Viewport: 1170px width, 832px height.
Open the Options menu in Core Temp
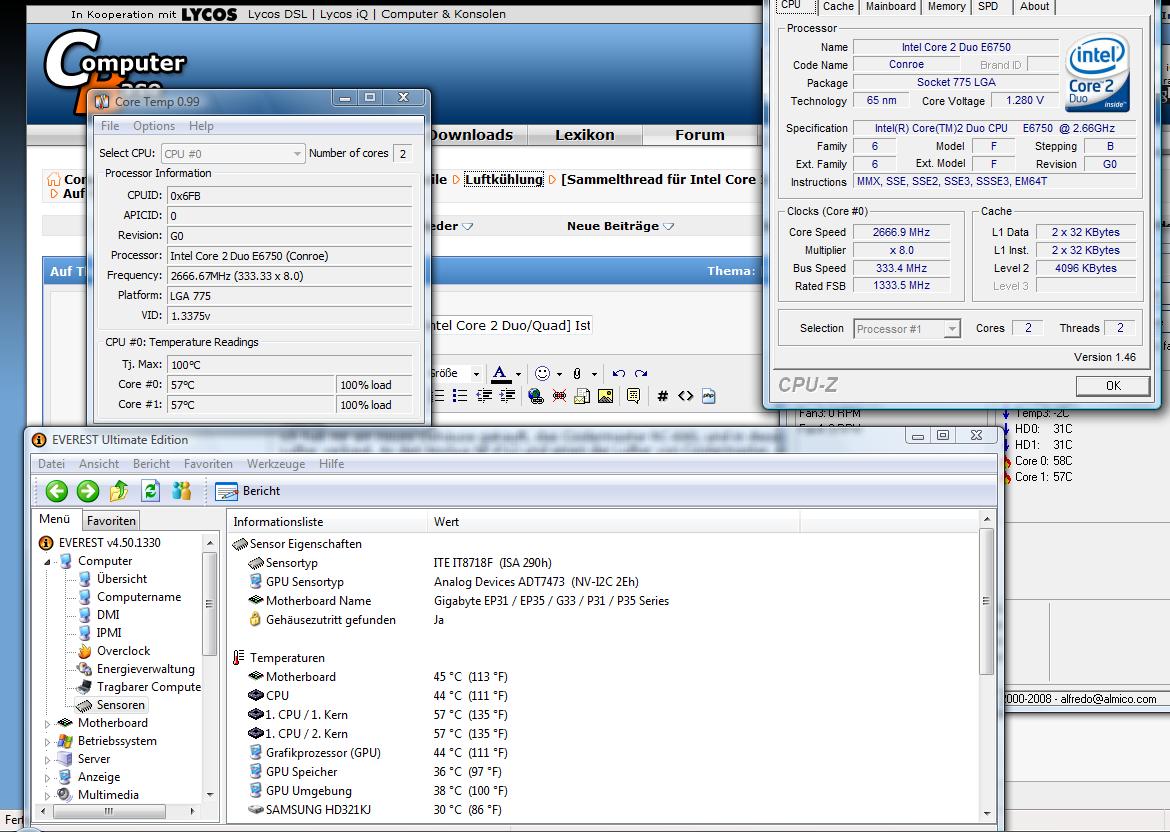coord(154,126)
